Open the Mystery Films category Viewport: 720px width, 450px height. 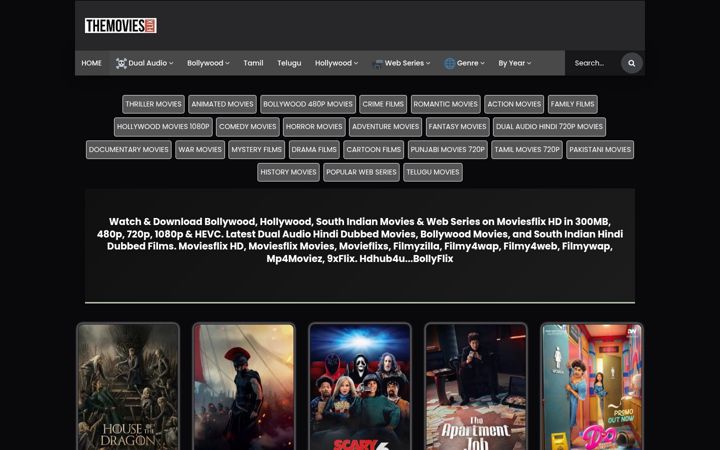[x=257, y=150]
